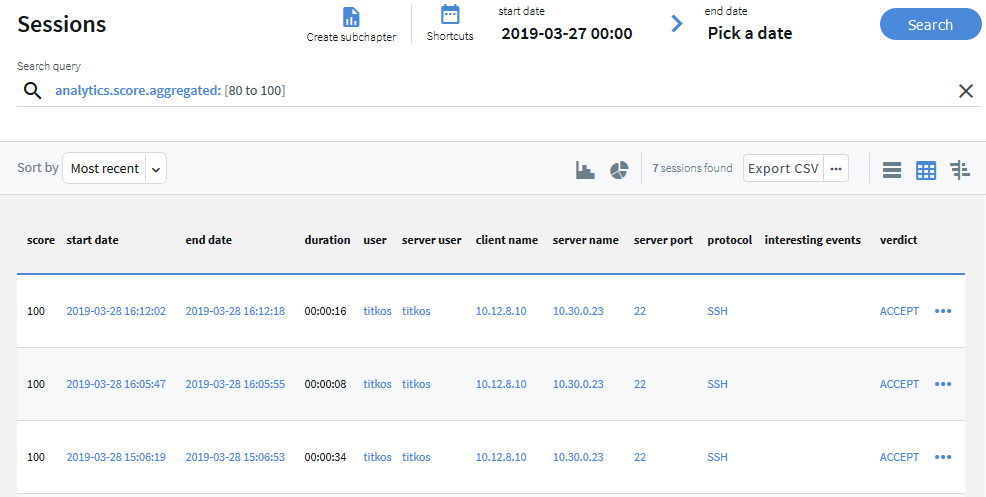Pick an end date
The image size is (986, 497).
coord(749,33)
